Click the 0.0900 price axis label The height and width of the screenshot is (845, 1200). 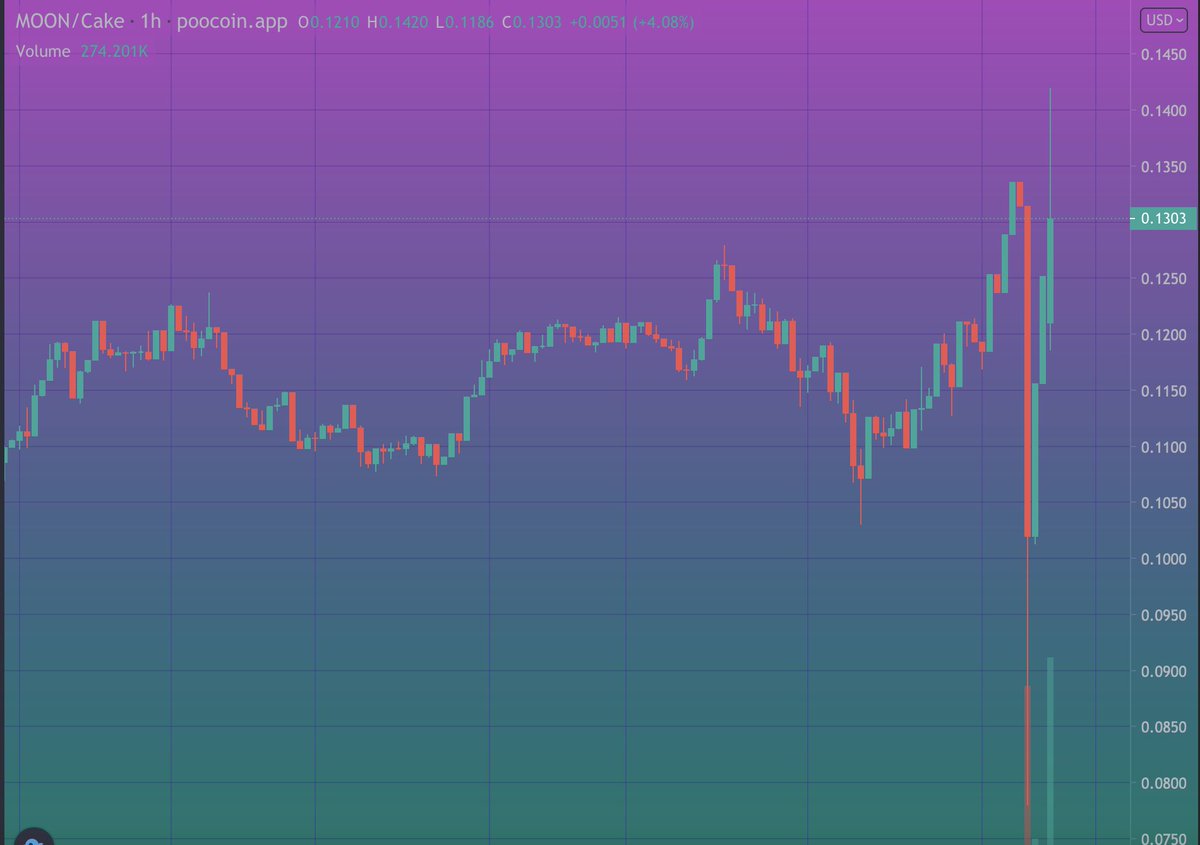coord(1163,671)
